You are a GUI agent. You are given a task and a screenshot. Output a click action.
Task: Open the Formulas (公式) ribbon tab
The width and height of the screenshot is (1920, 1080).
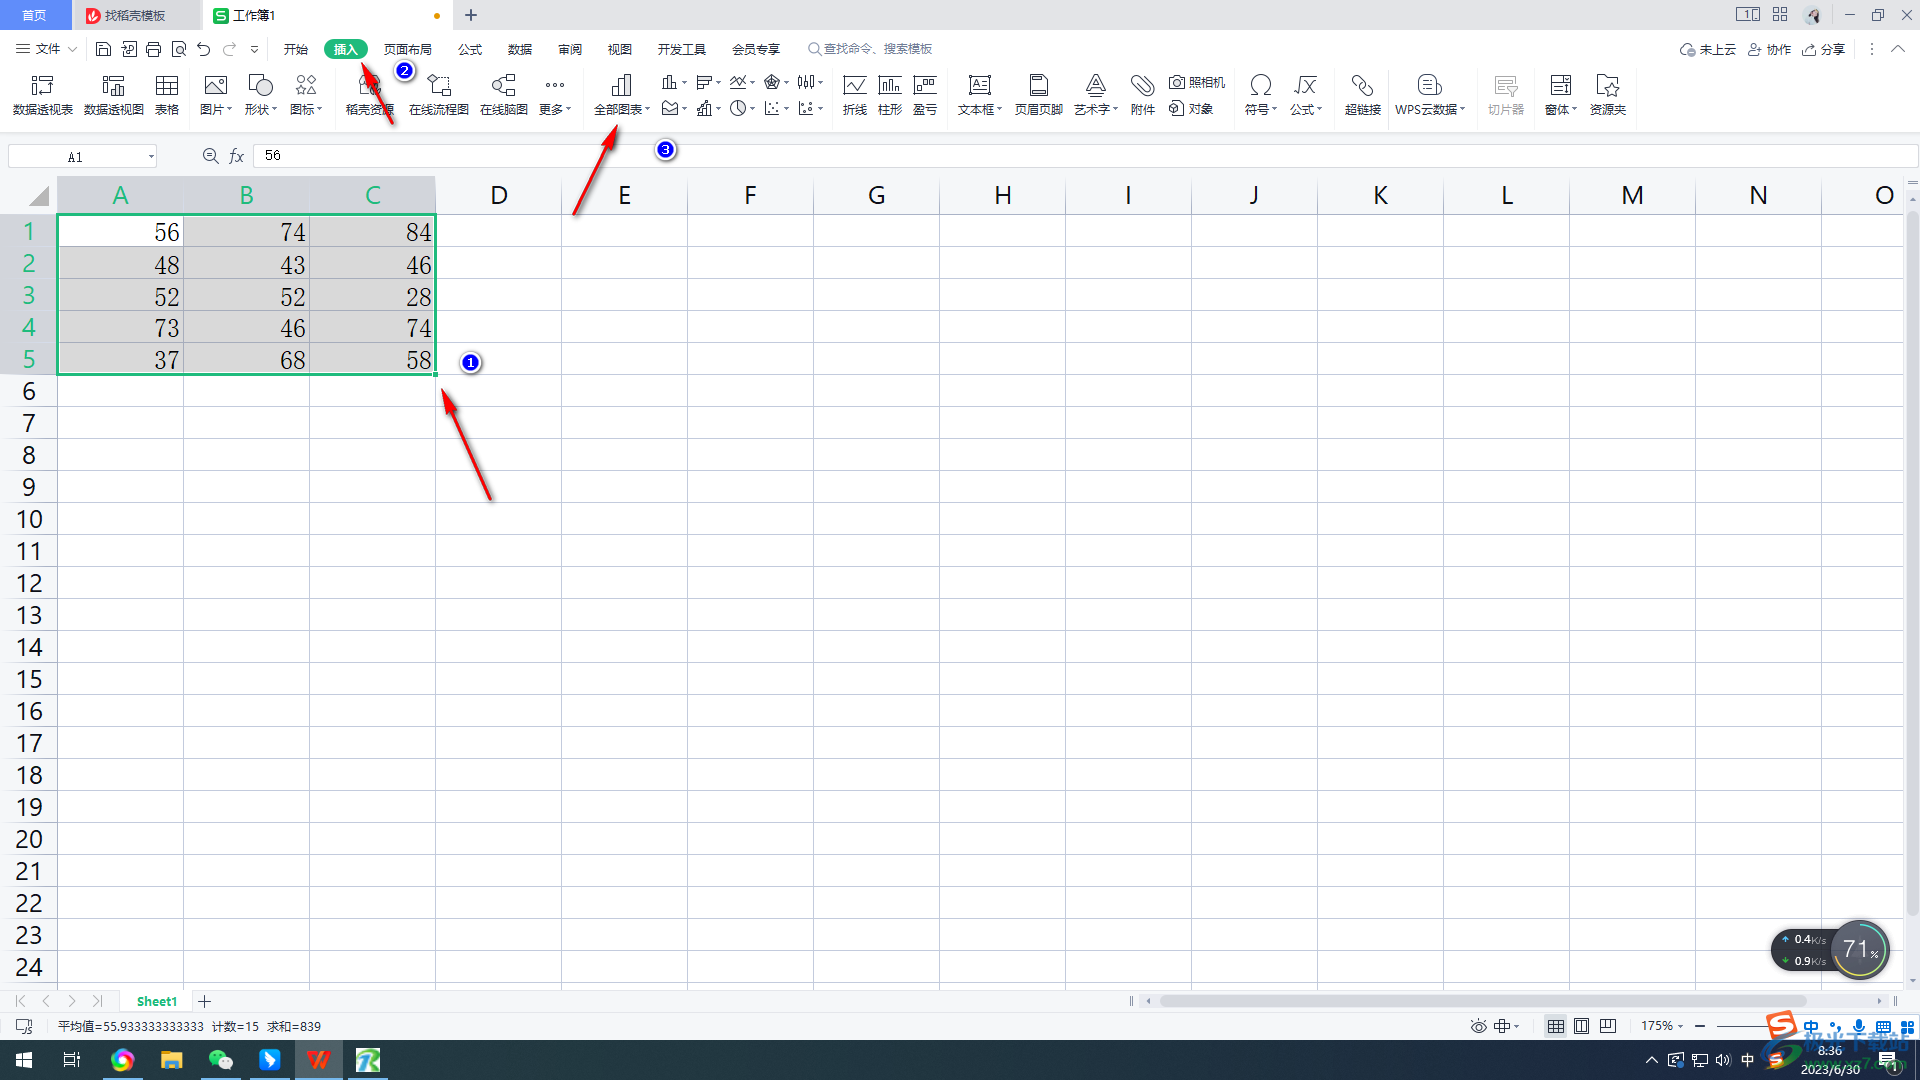click(470, 49)
